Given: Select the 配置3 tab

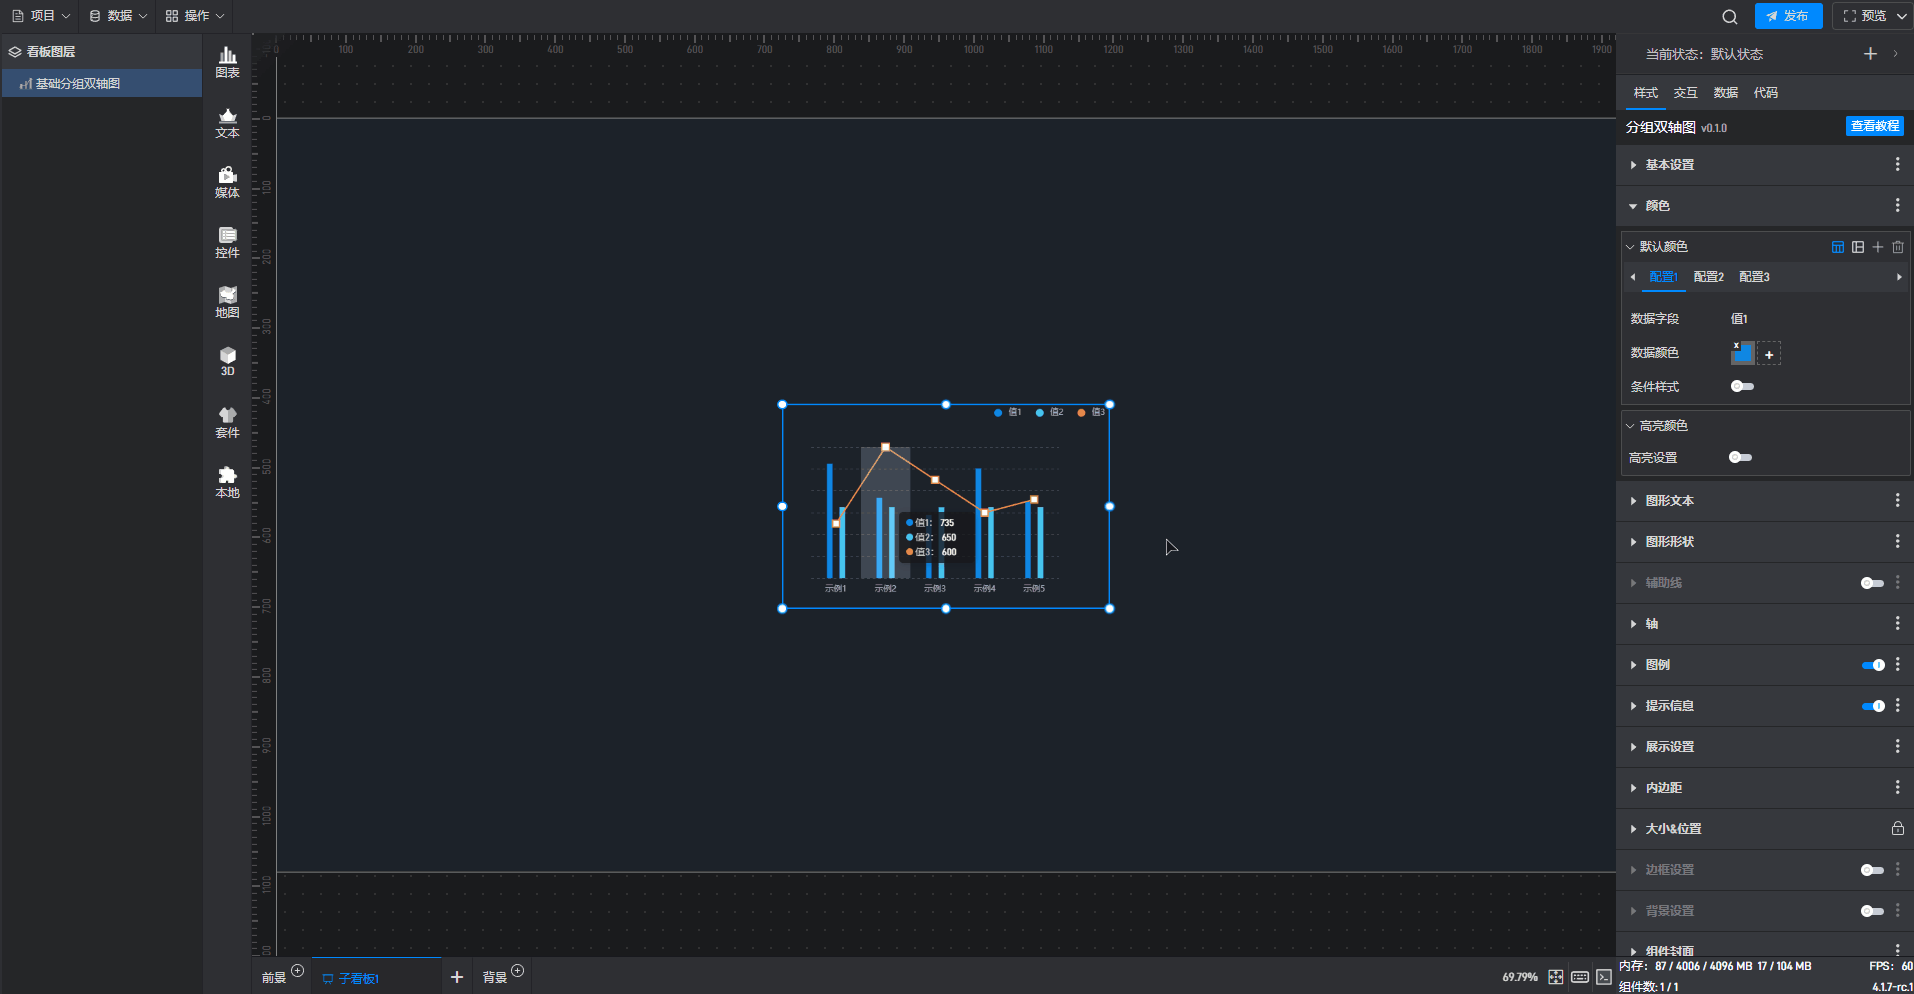Looking at the screenshot, I should pyautogui.click(x=1755, y=277).
